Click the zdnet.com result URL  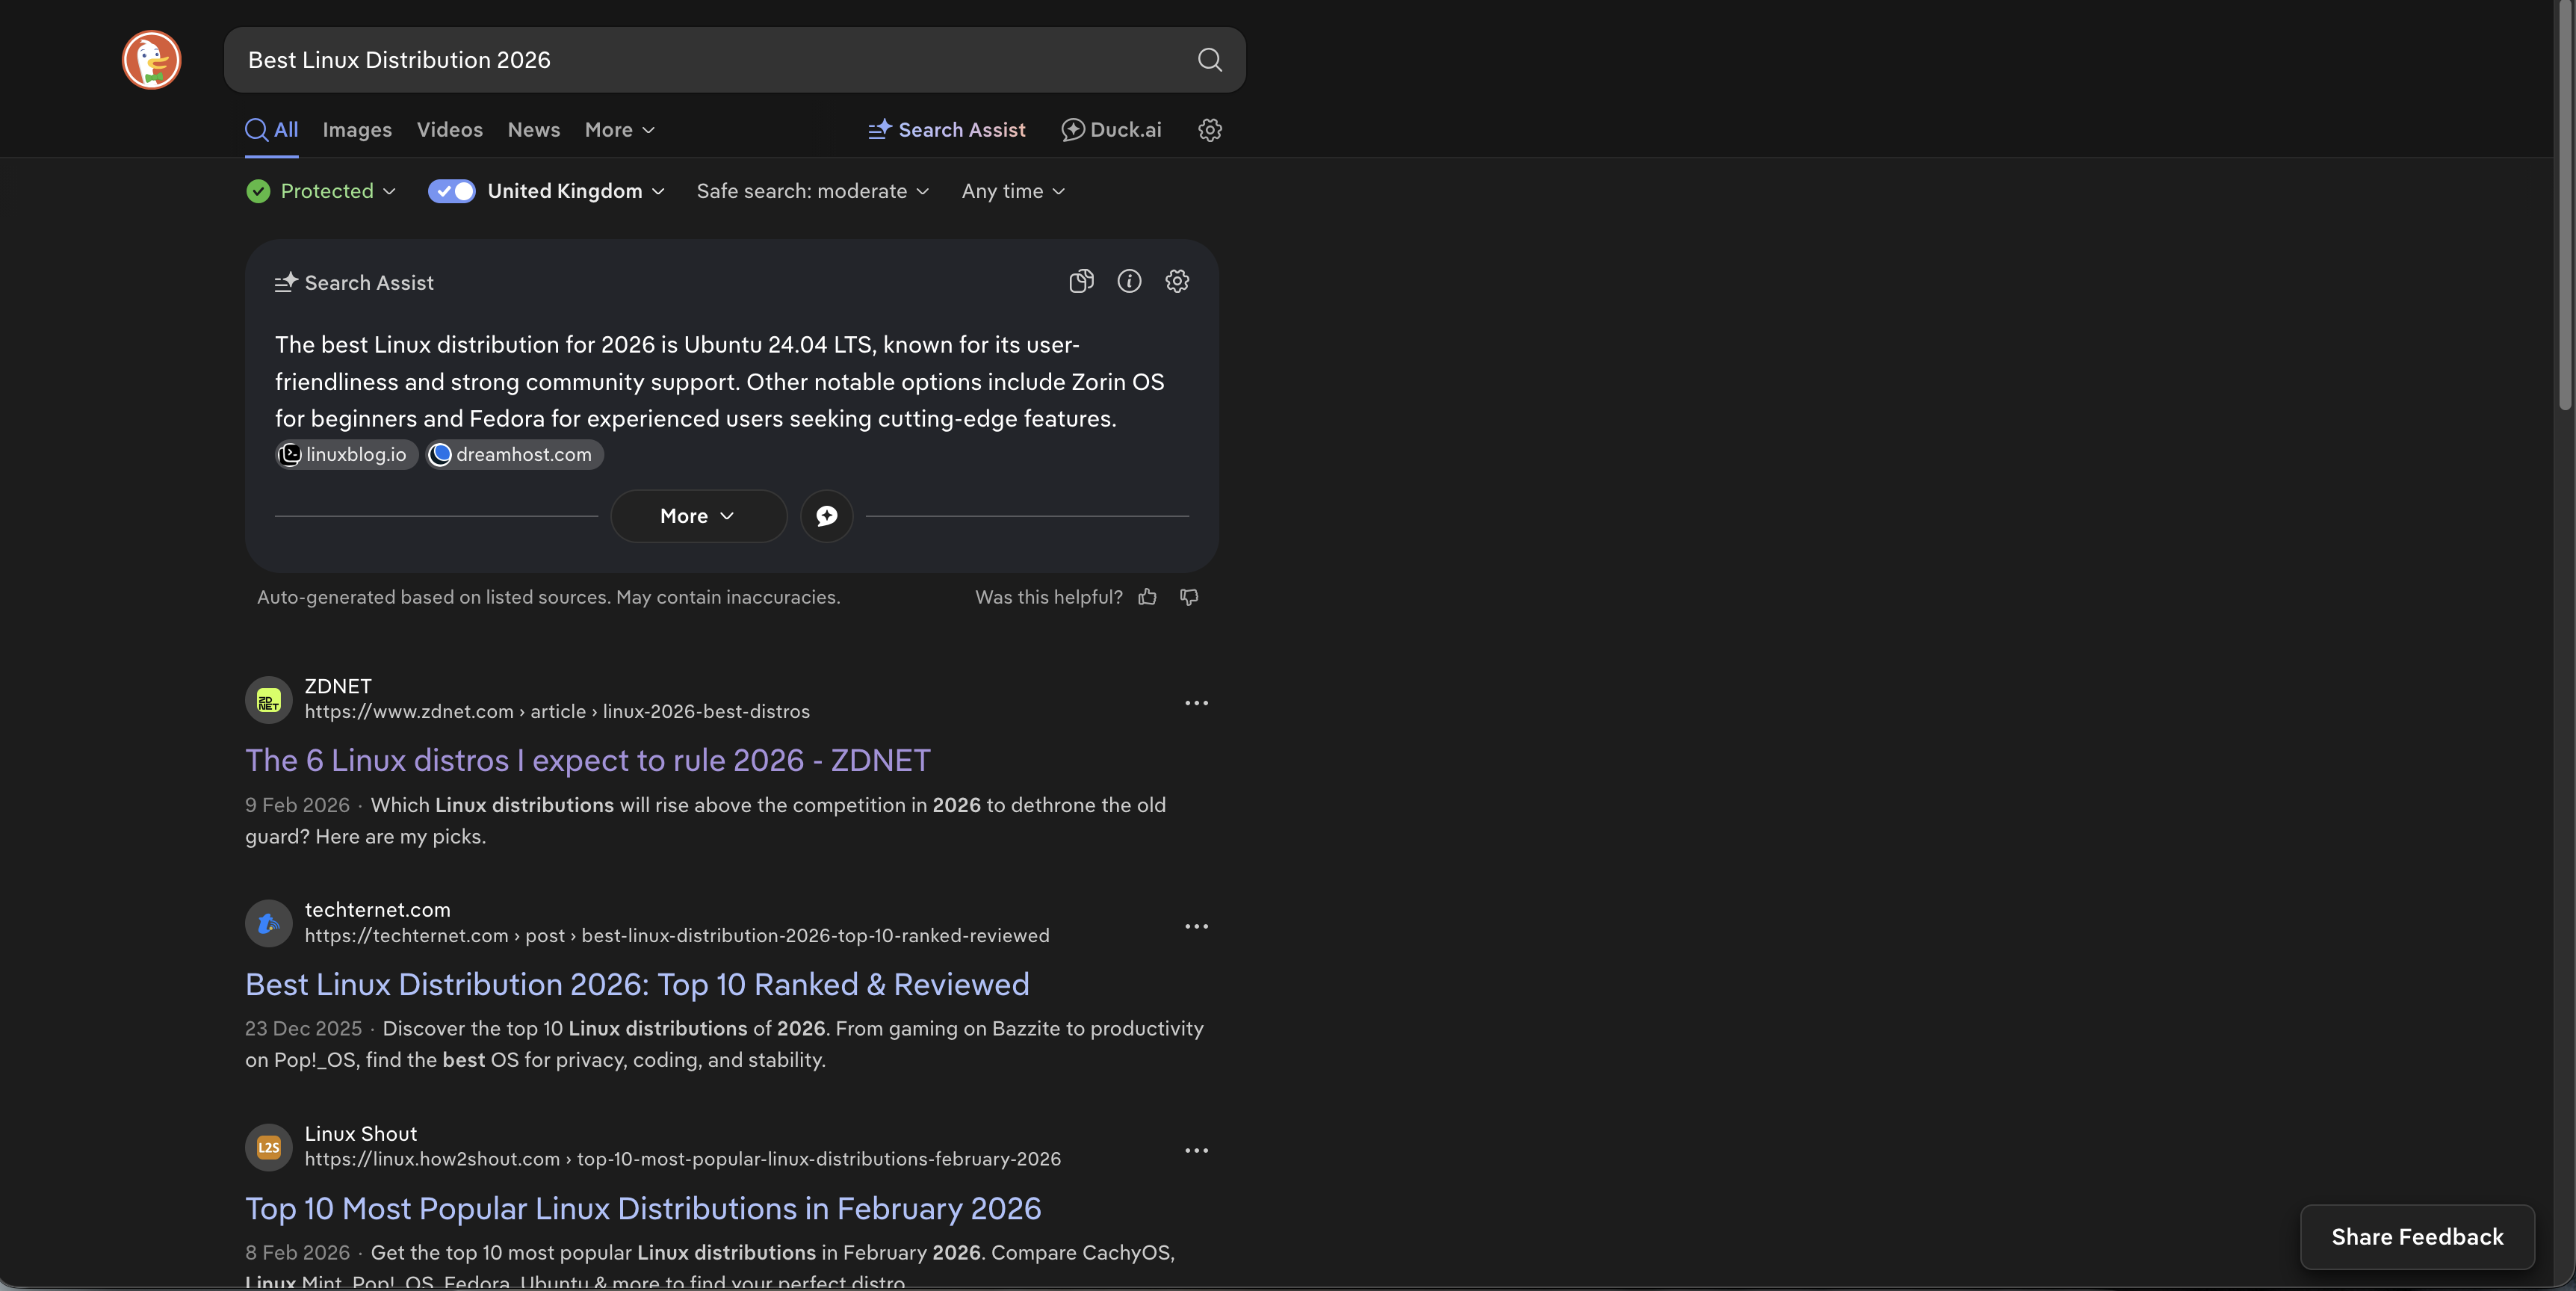point(557,712)
